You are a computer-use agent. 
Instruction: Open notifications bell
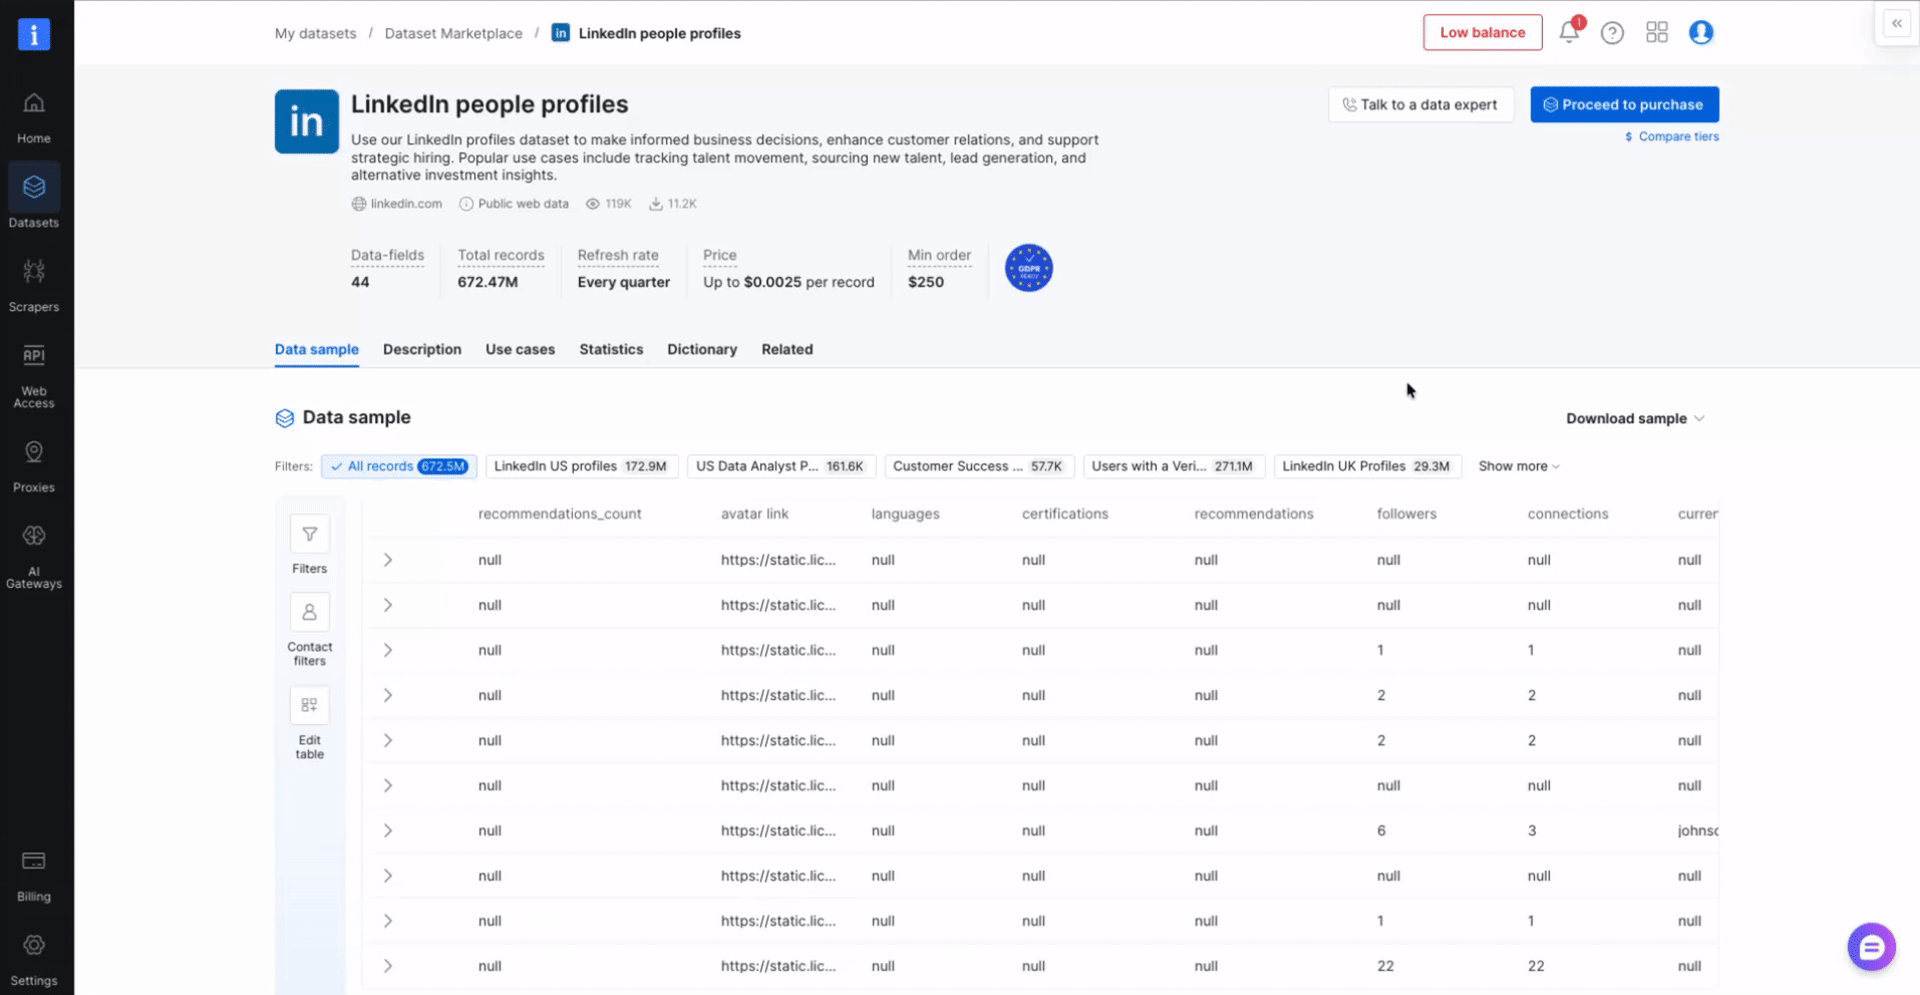(x=1569, y=32)
